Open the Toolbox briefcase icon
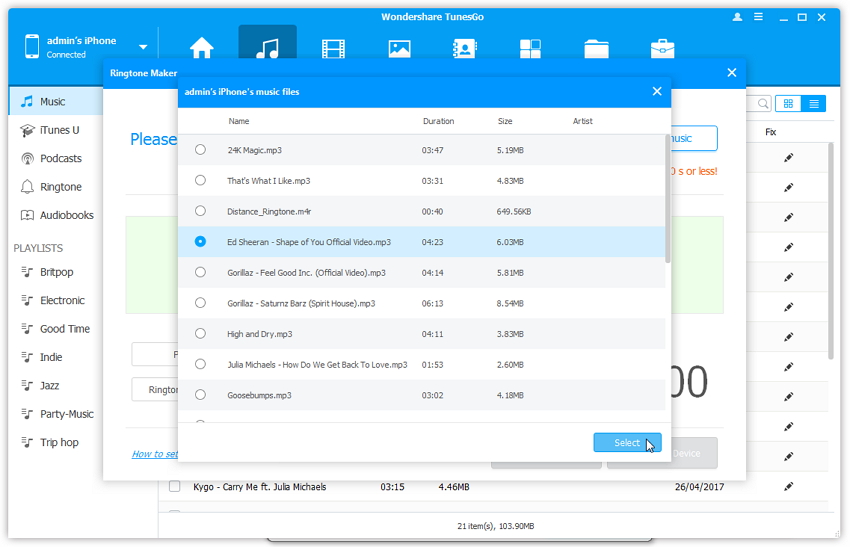The width and height of the screenshot is (850, 547). 662,47
